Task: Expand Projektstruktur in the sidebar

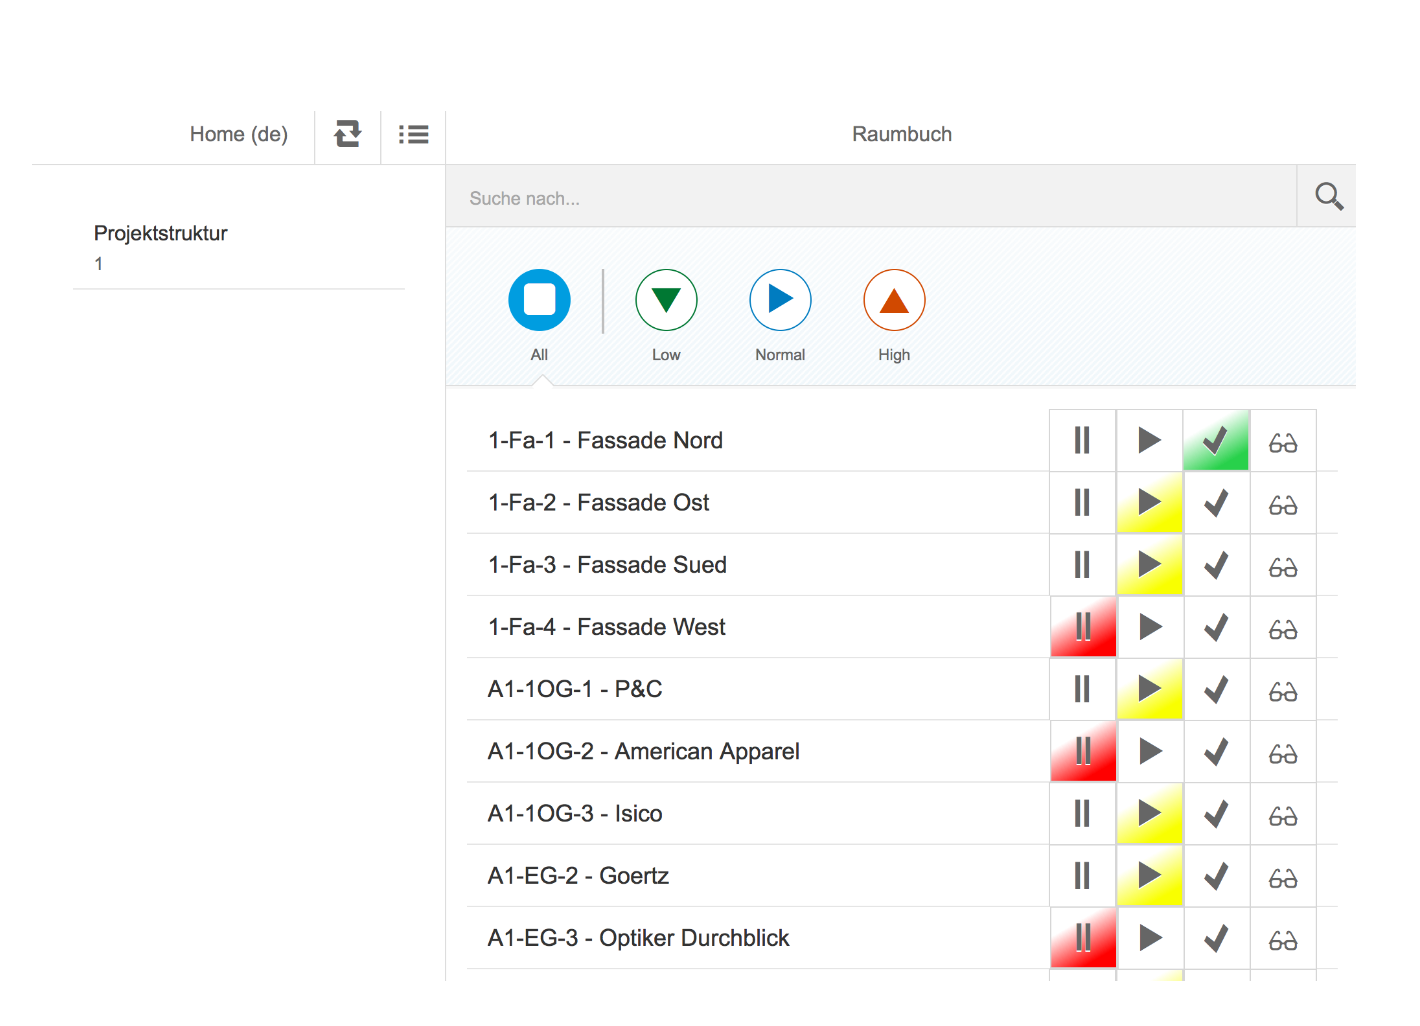Action: click(x=161, y=234)
